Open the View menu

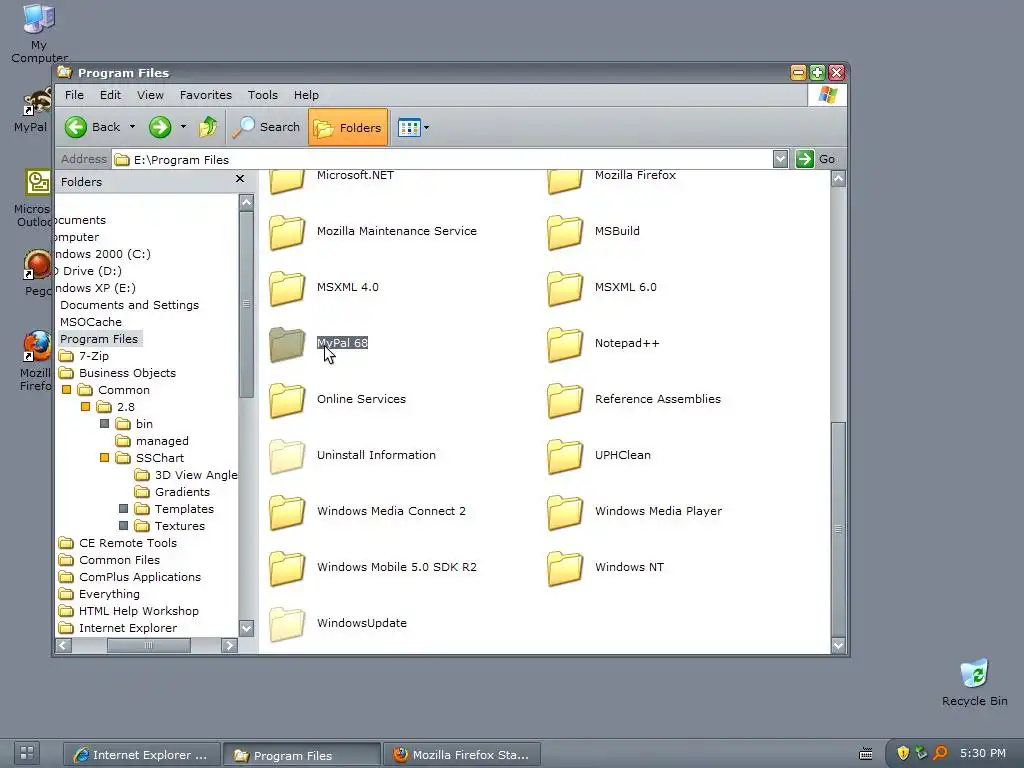(x=150, y=95)
